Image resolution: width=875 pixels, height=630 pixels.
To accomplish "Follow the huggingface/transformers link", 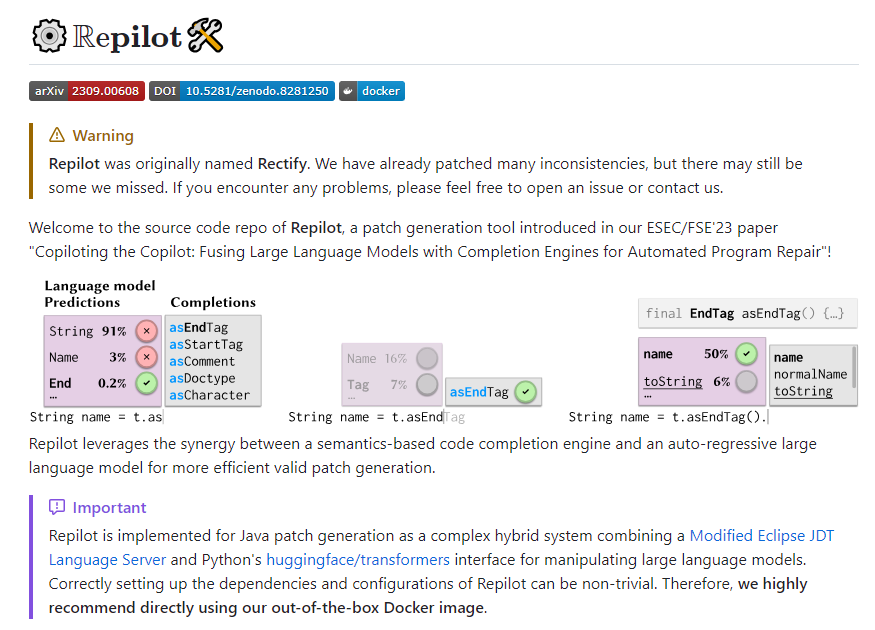I will coord(358,559).
